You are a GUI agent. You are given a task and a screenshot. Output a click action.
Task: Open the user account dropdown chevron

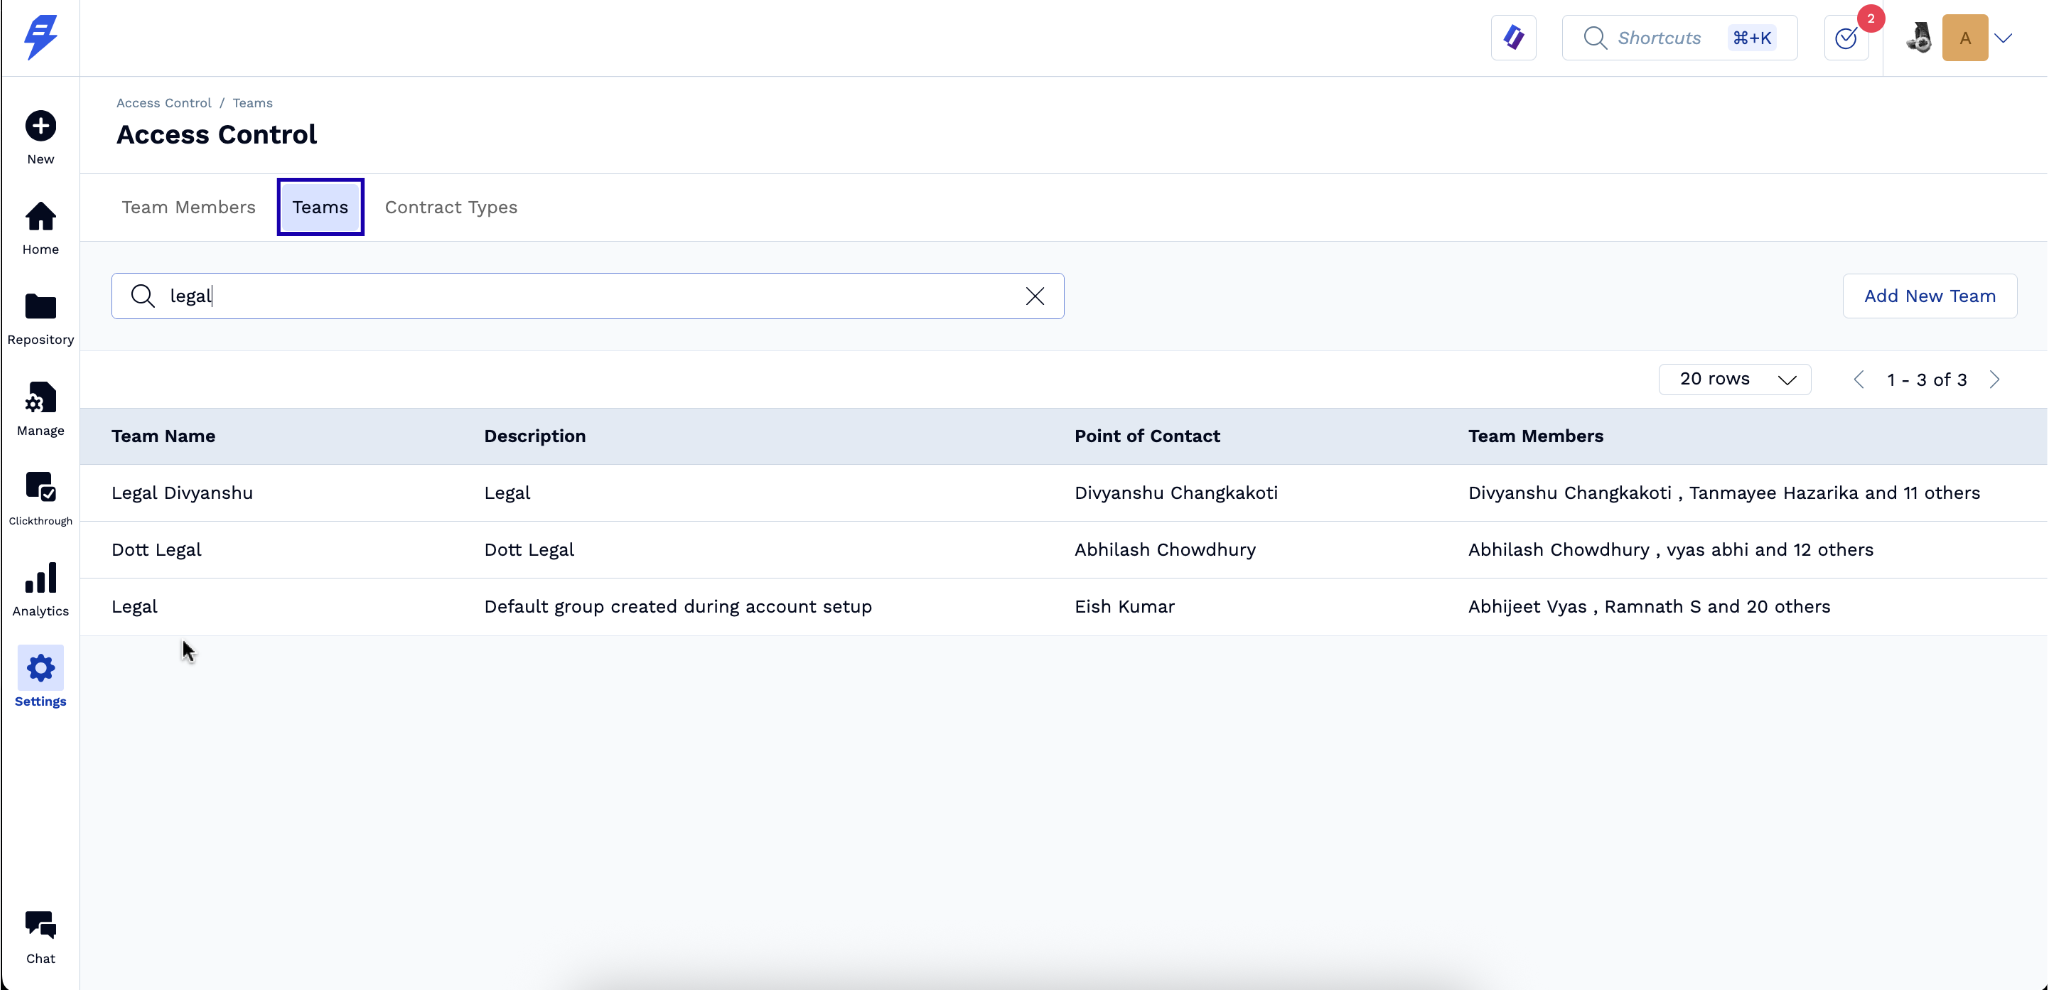point(2003,38)
